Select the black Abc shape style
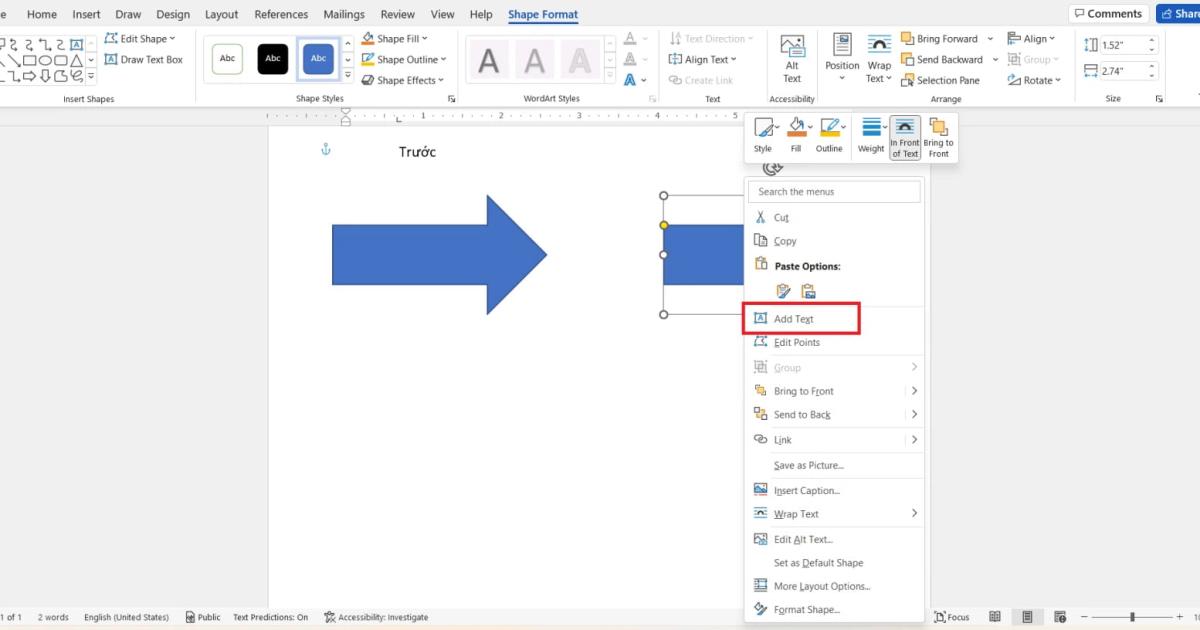 pyautogui.click(x=273, y=59)
